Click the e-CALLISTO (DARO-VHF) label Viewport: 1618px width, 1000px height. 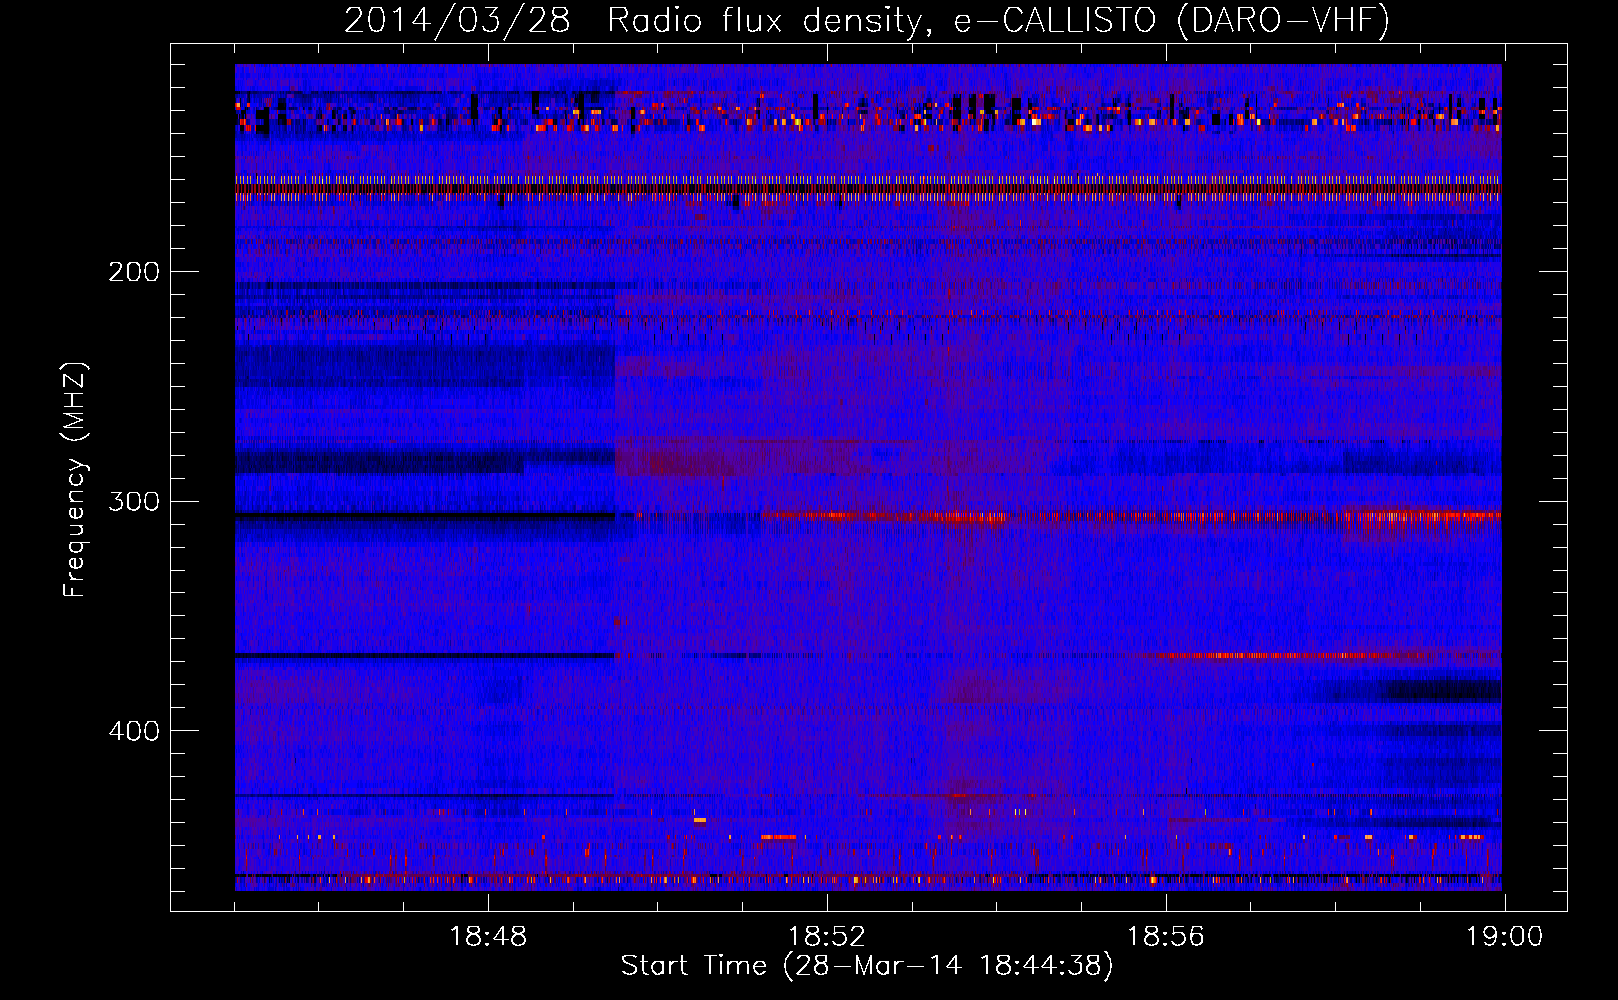point(1172,20)
